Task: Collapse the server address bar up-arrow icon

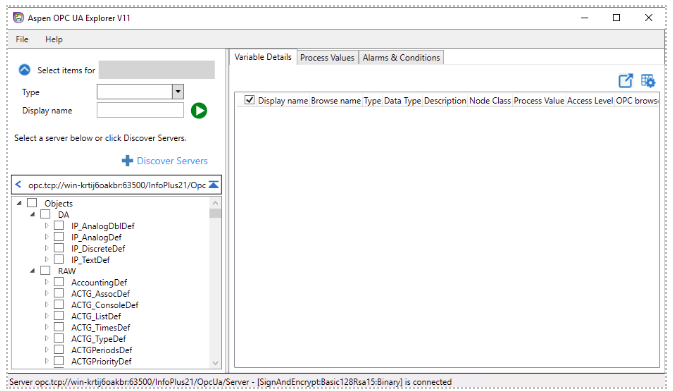Action: click(213, 185)
